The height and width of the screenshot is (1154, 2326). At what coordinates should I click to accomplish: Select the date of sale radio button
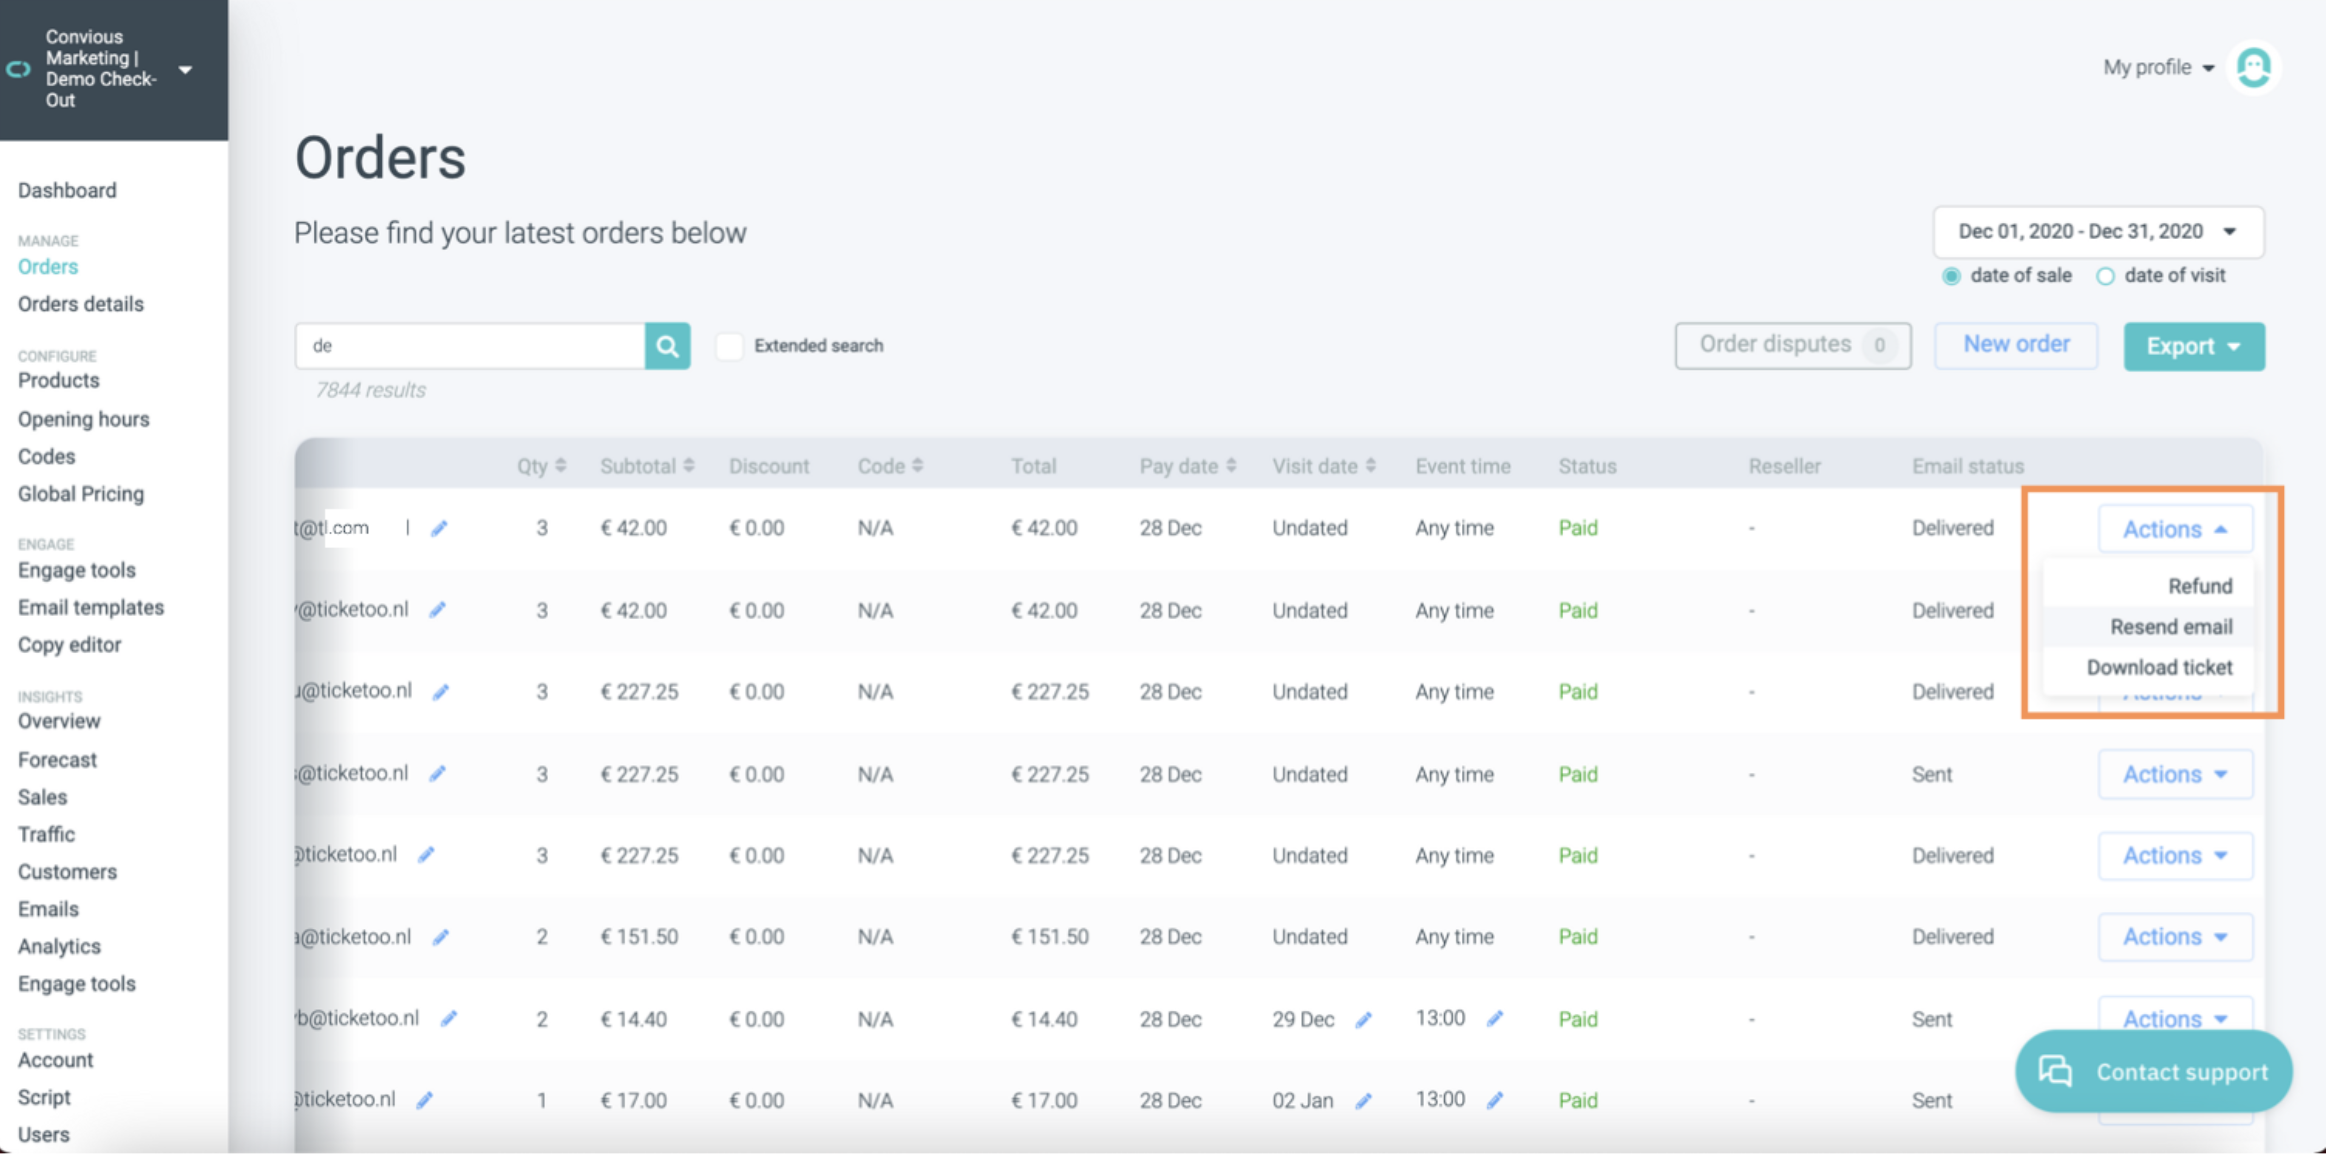pos(1951,276)
